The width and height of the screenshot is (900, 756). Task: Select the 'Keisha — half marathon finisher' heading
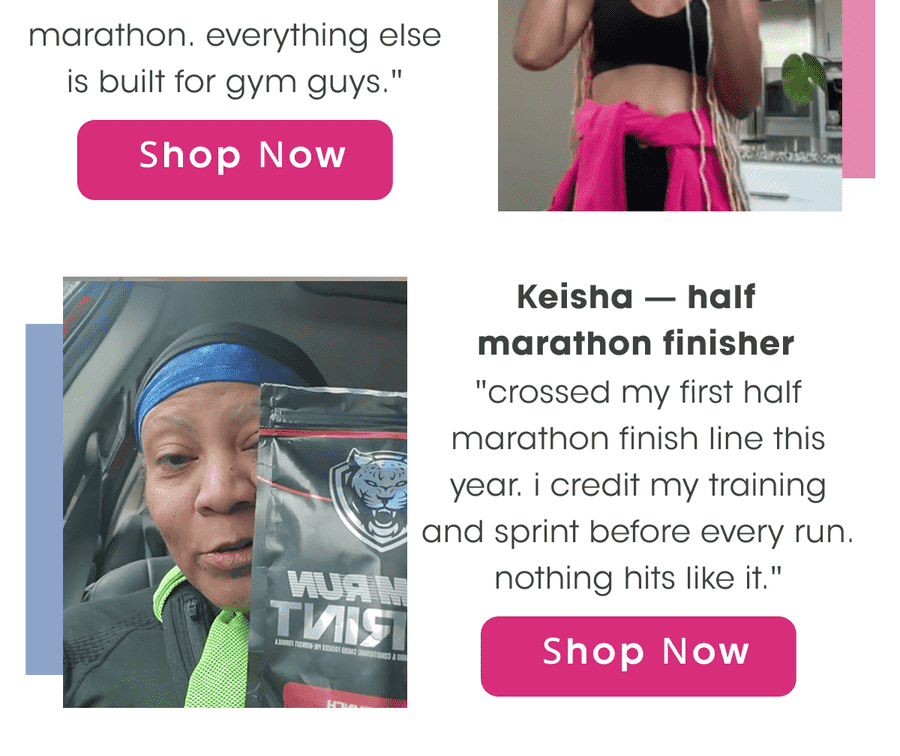click(636, 320)
